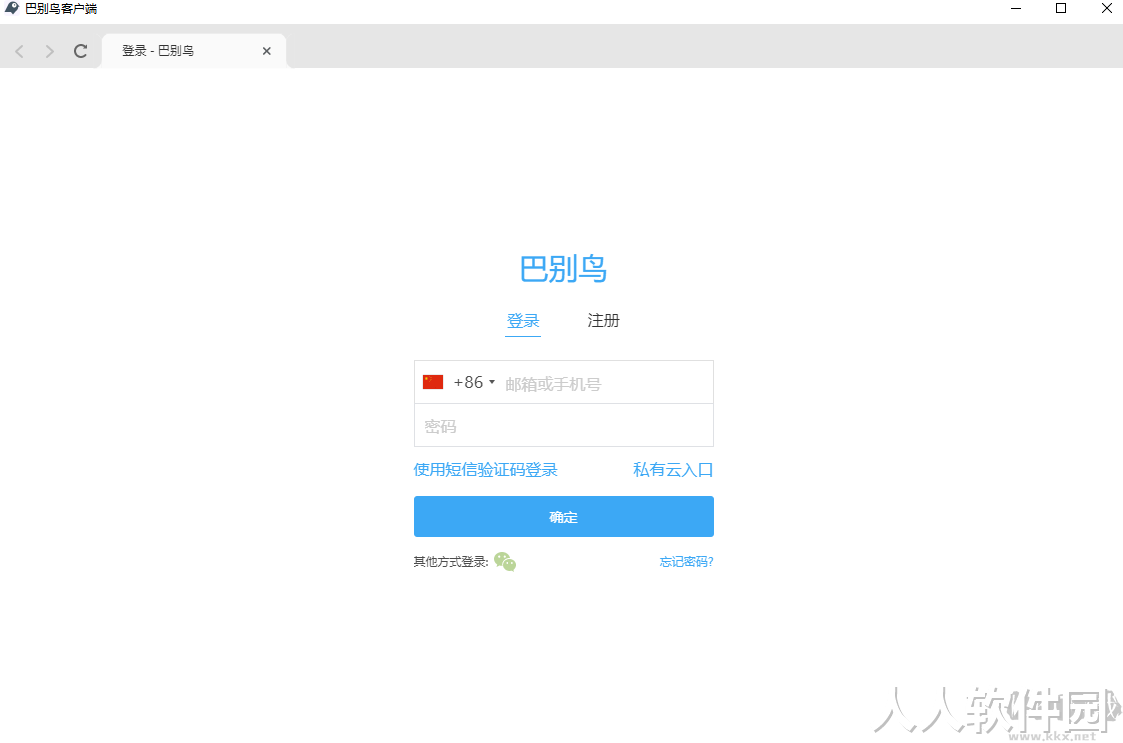The image size is (1123, 743).
Task: Click the China flag icon
Action: [x=433, y=382]
